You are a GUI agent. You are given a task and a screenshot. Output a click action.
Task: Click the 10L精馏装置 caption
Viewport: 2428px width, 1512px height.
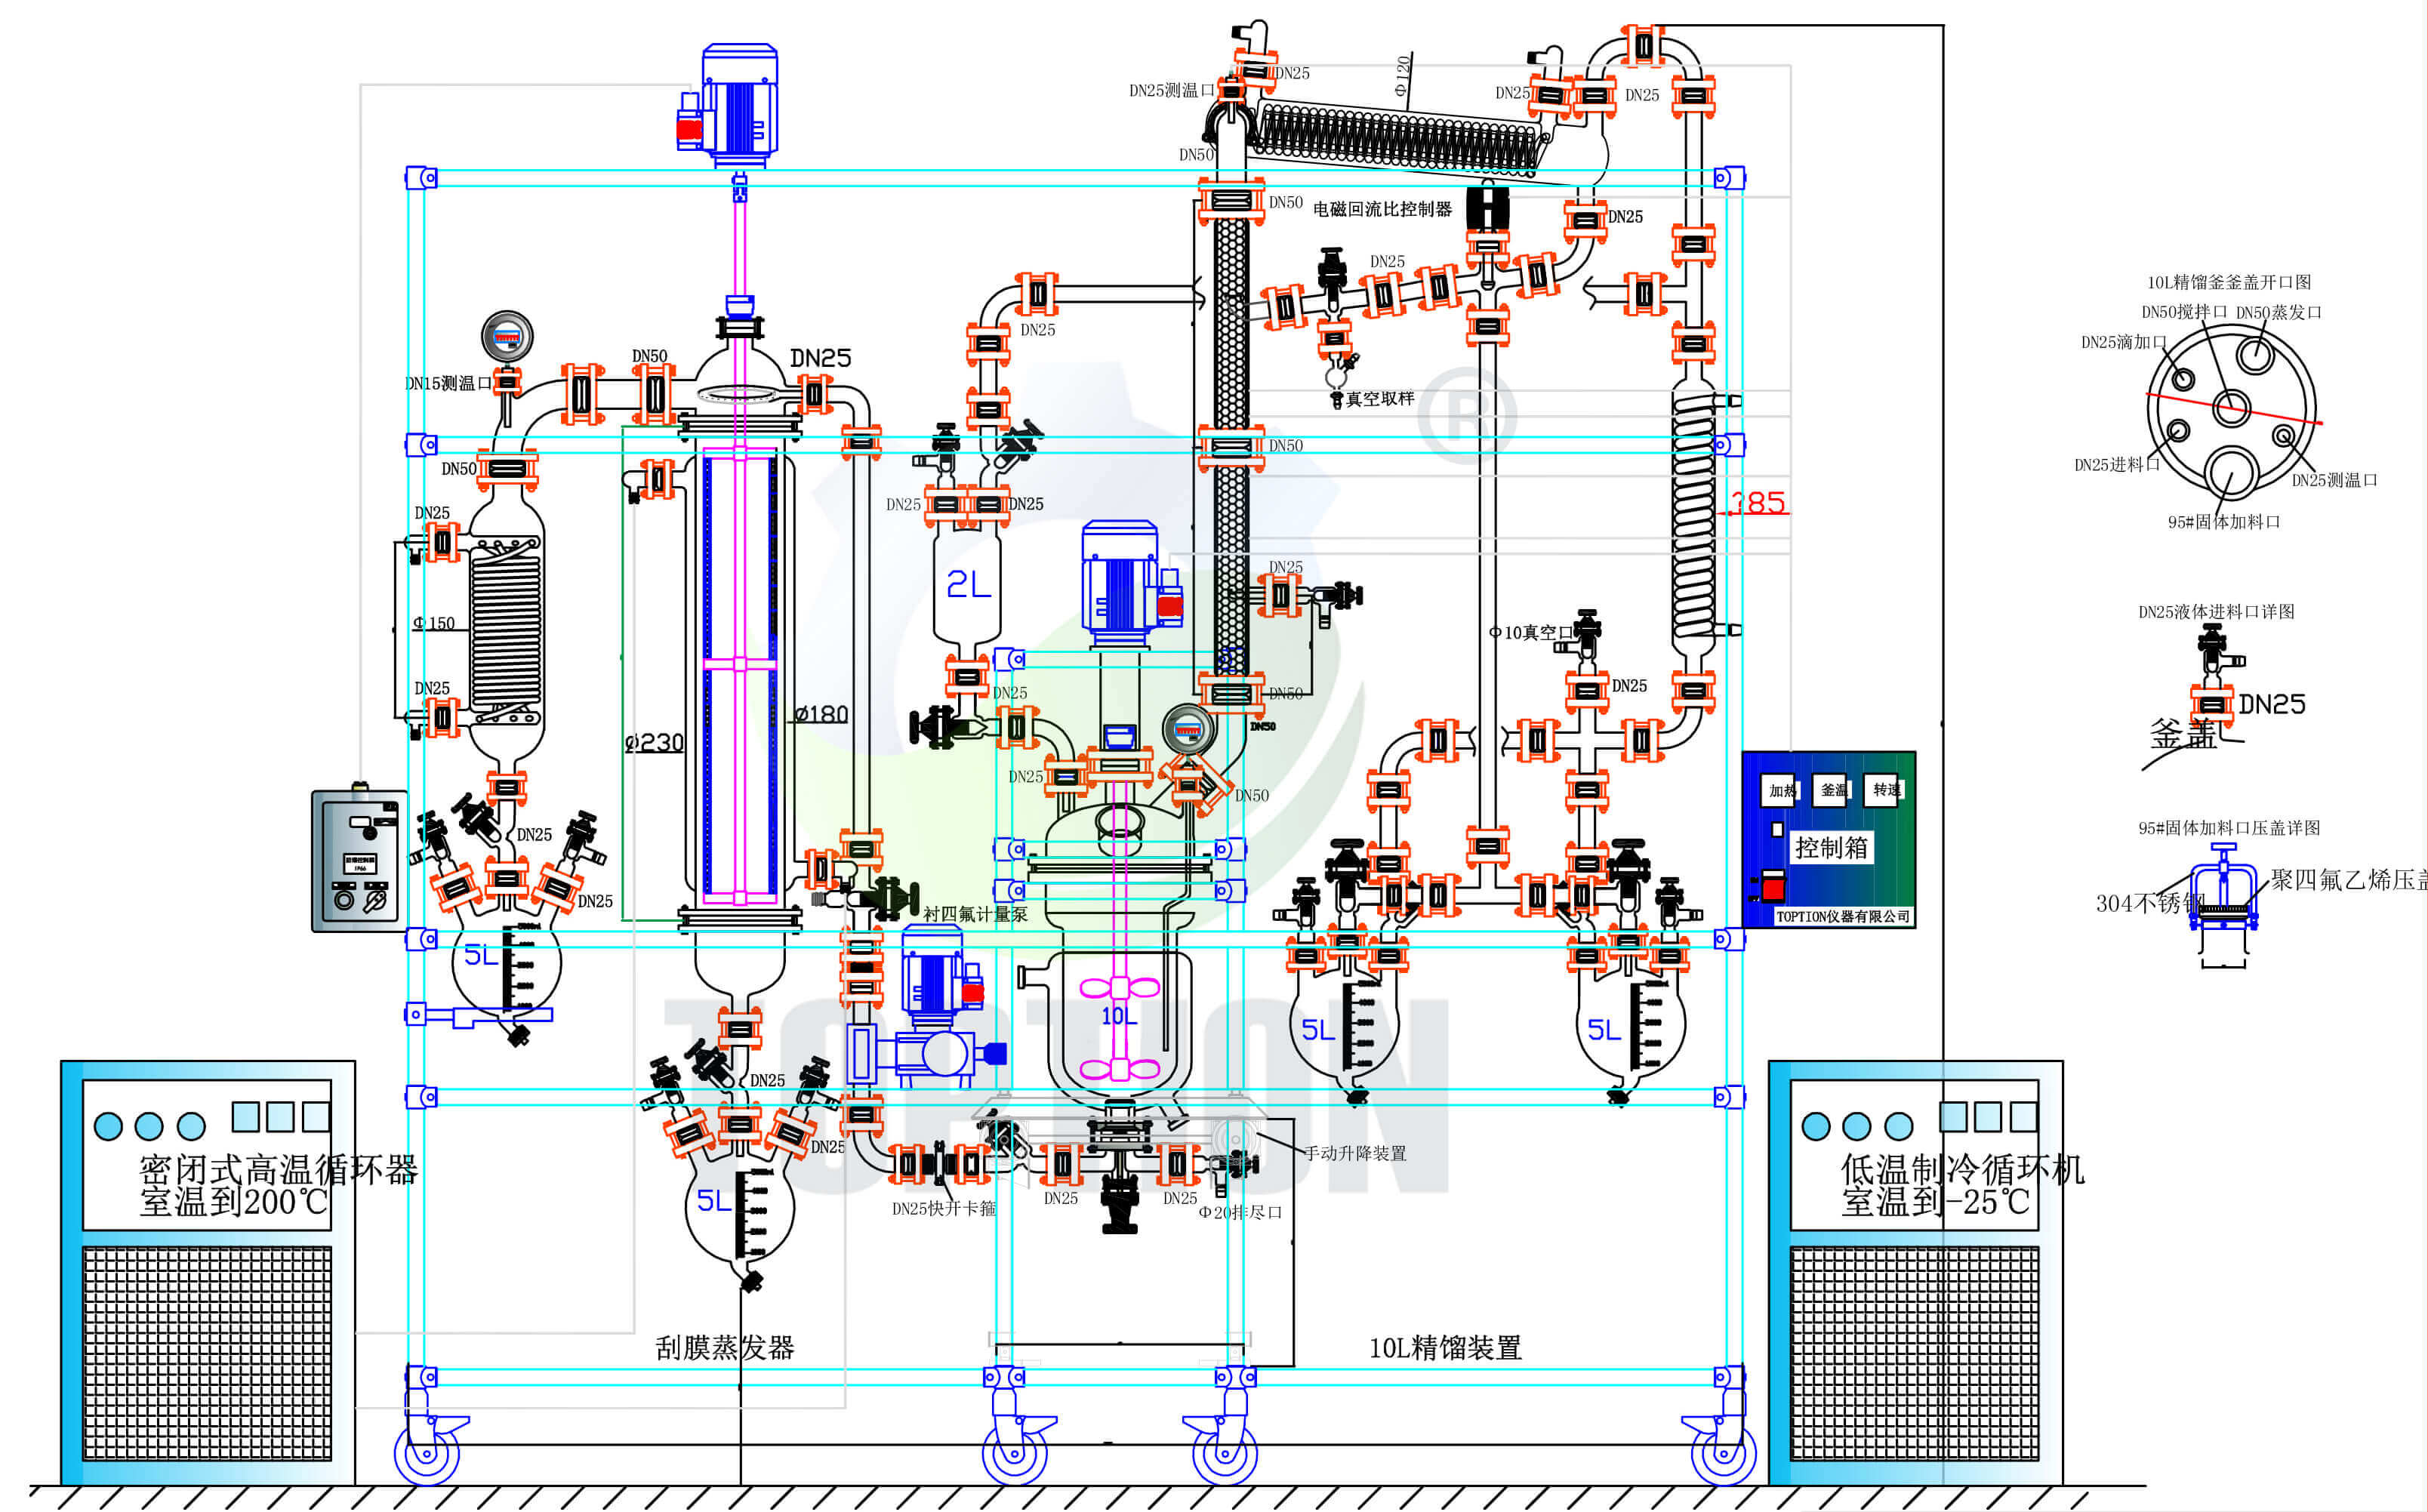pos(1445,1348)
